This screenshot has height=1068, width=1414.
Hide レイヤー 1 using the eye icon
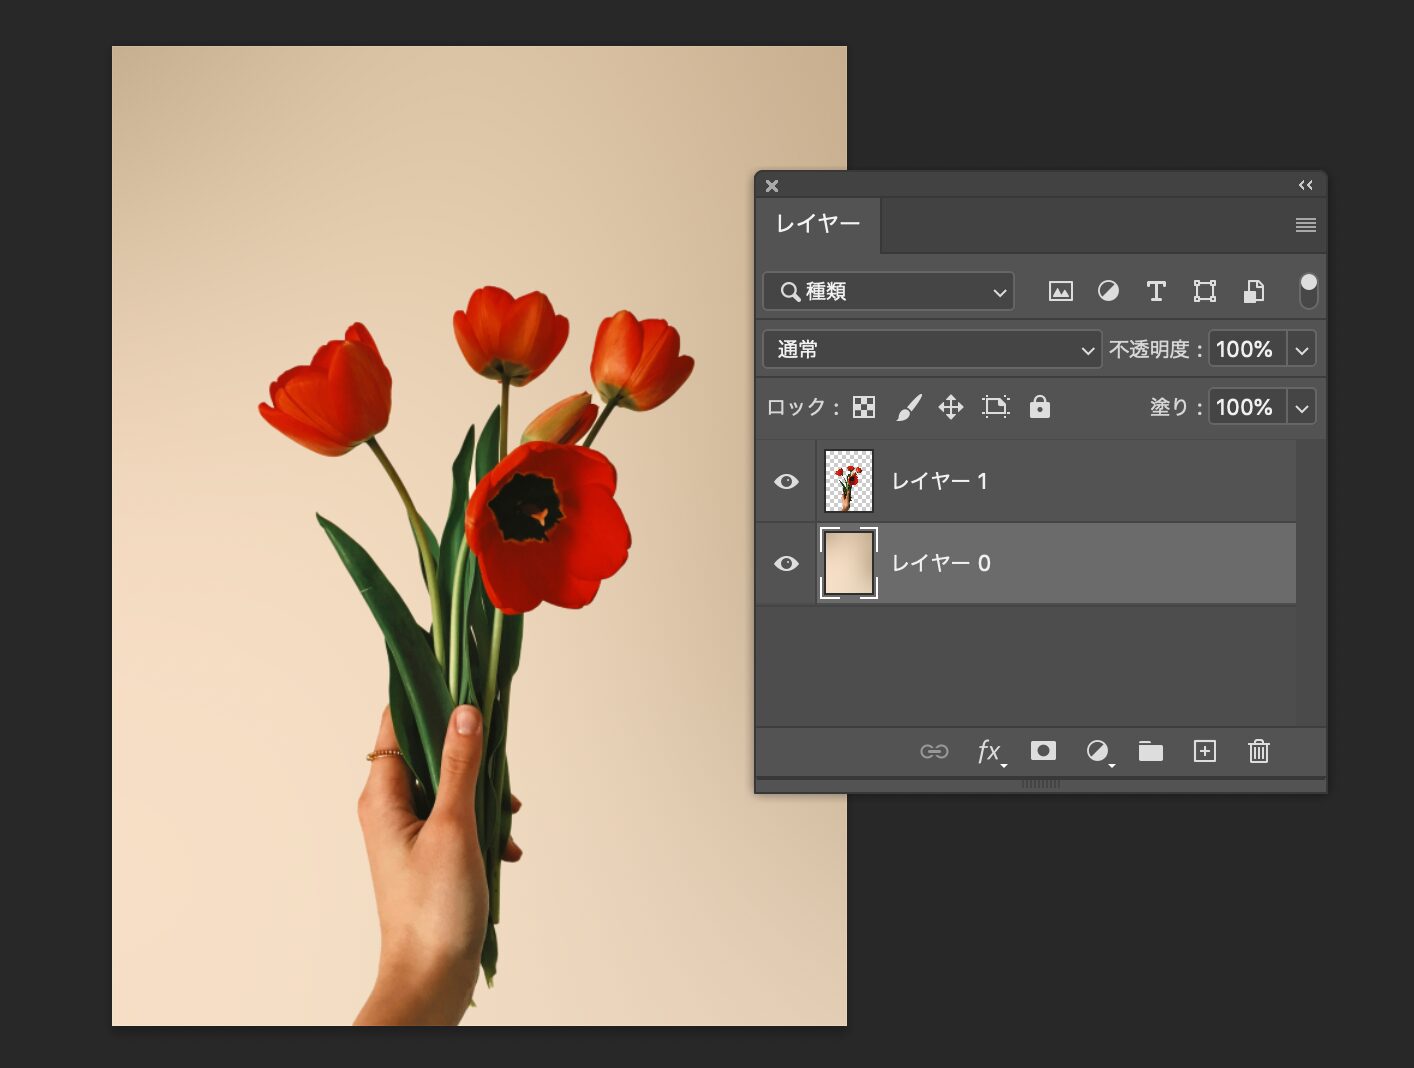(787, 482)
